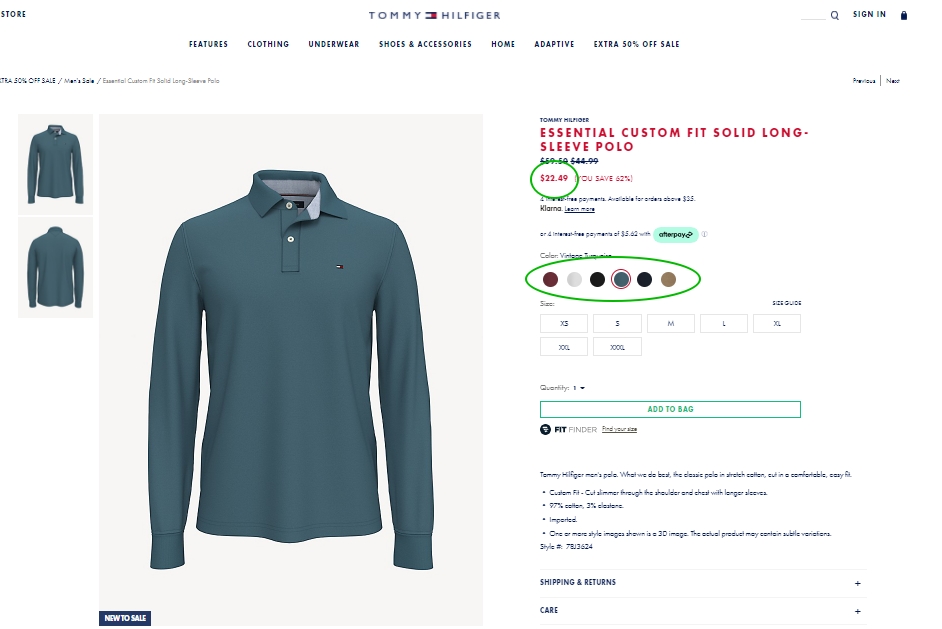Open the Size Guide link

point(786,303)
